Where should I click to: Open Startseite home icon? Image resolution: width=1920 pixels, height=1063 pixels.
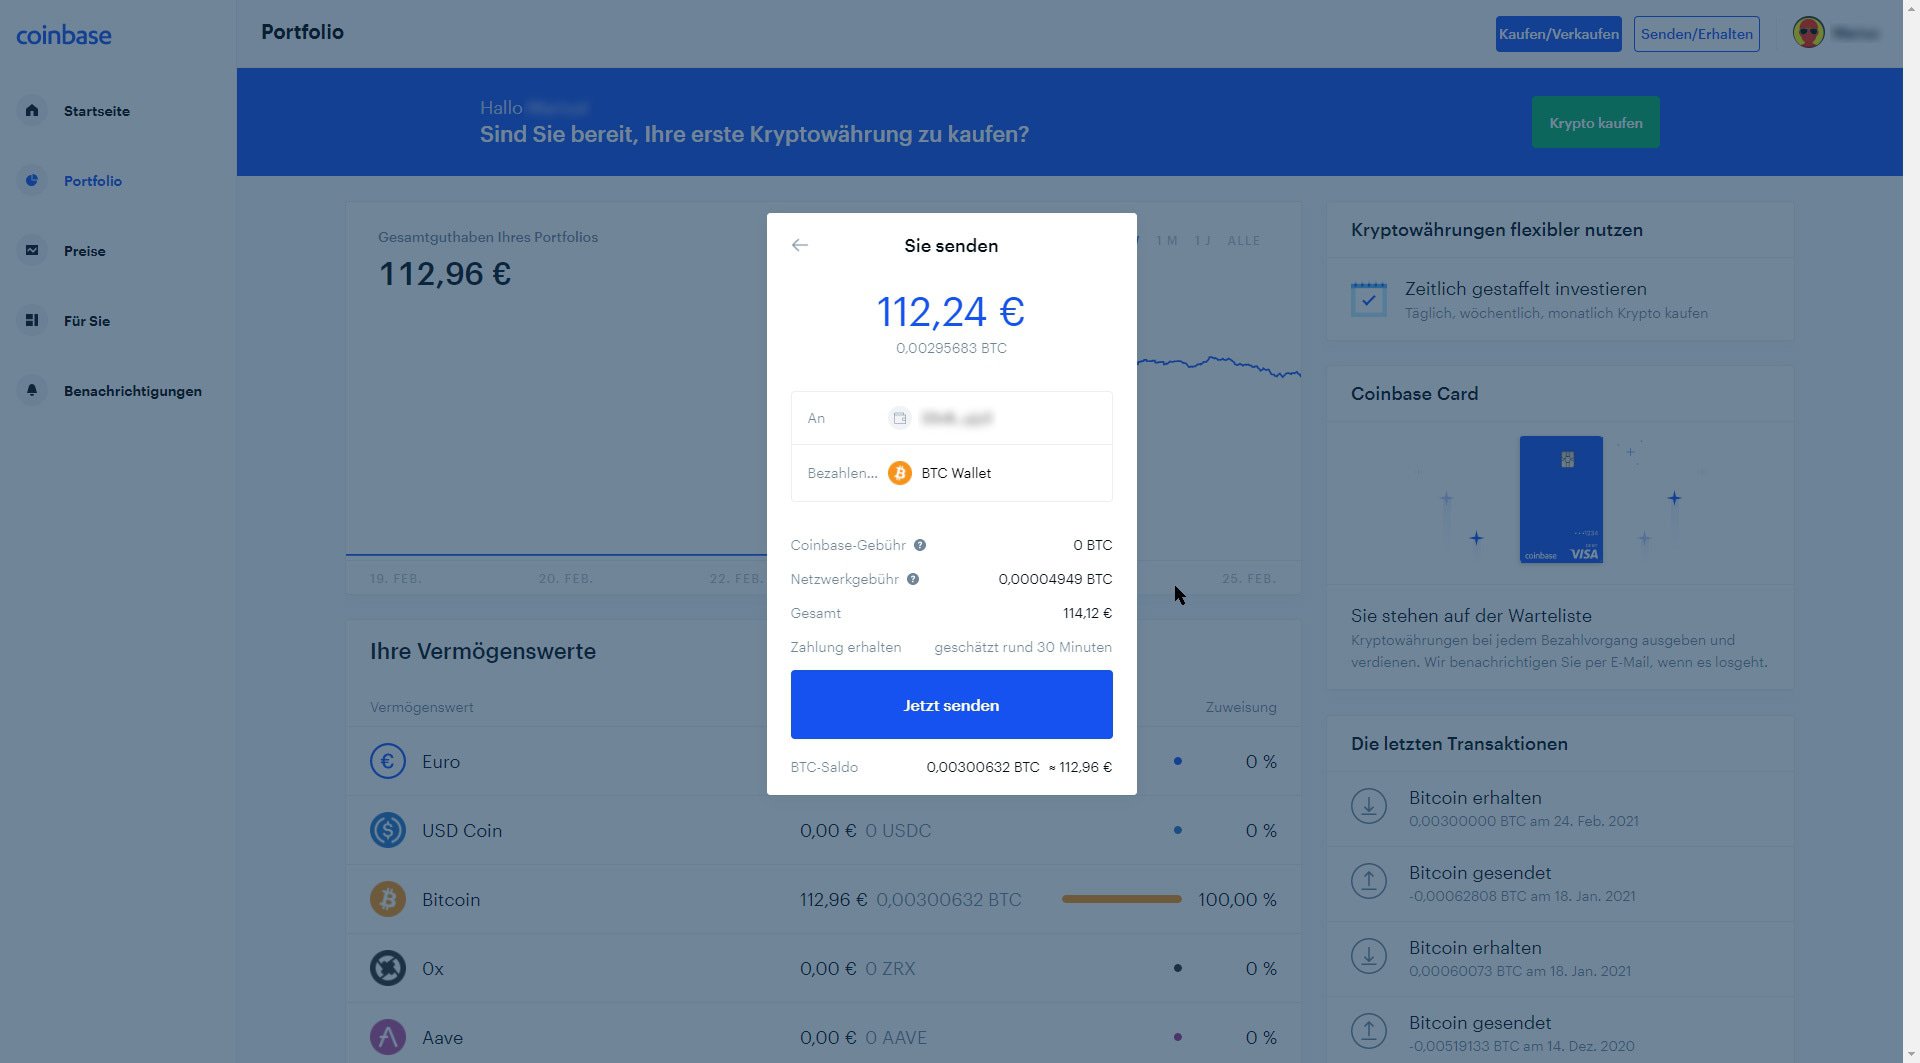pos(32,110)
